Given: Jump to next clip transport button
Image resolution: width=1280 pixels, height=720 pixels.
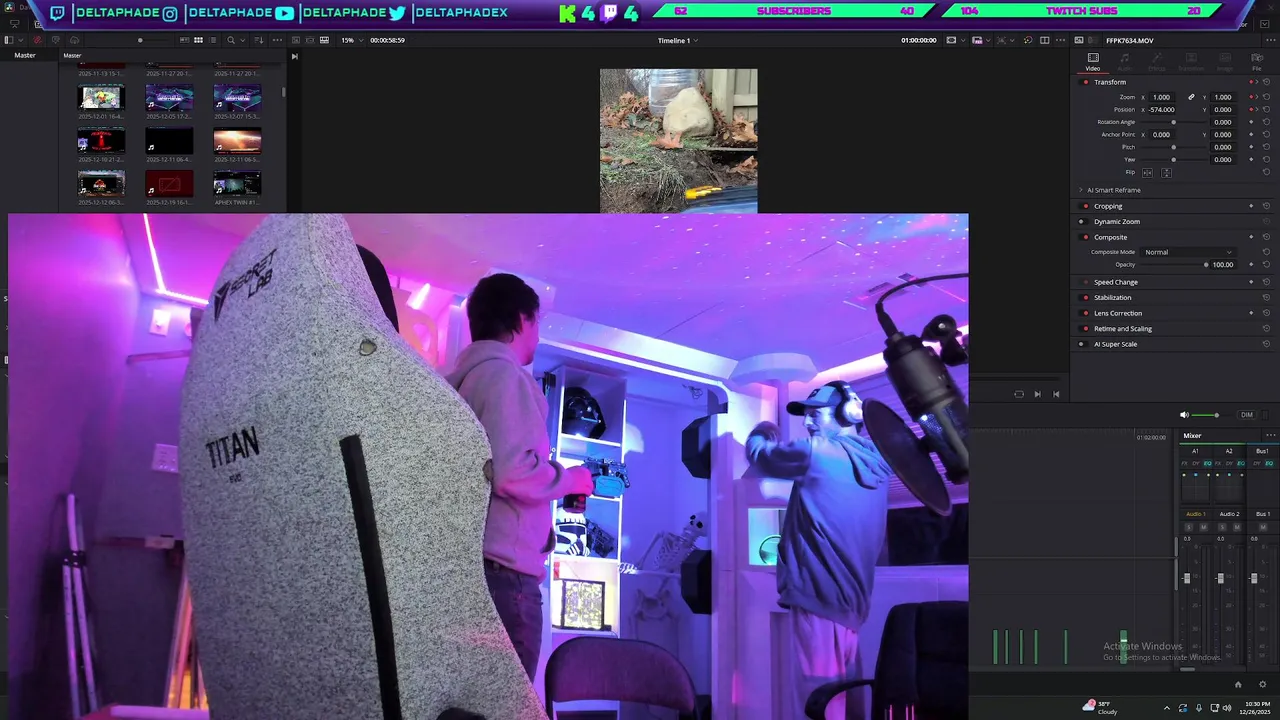Looking at the screenshot, I should coord(1038,394).
